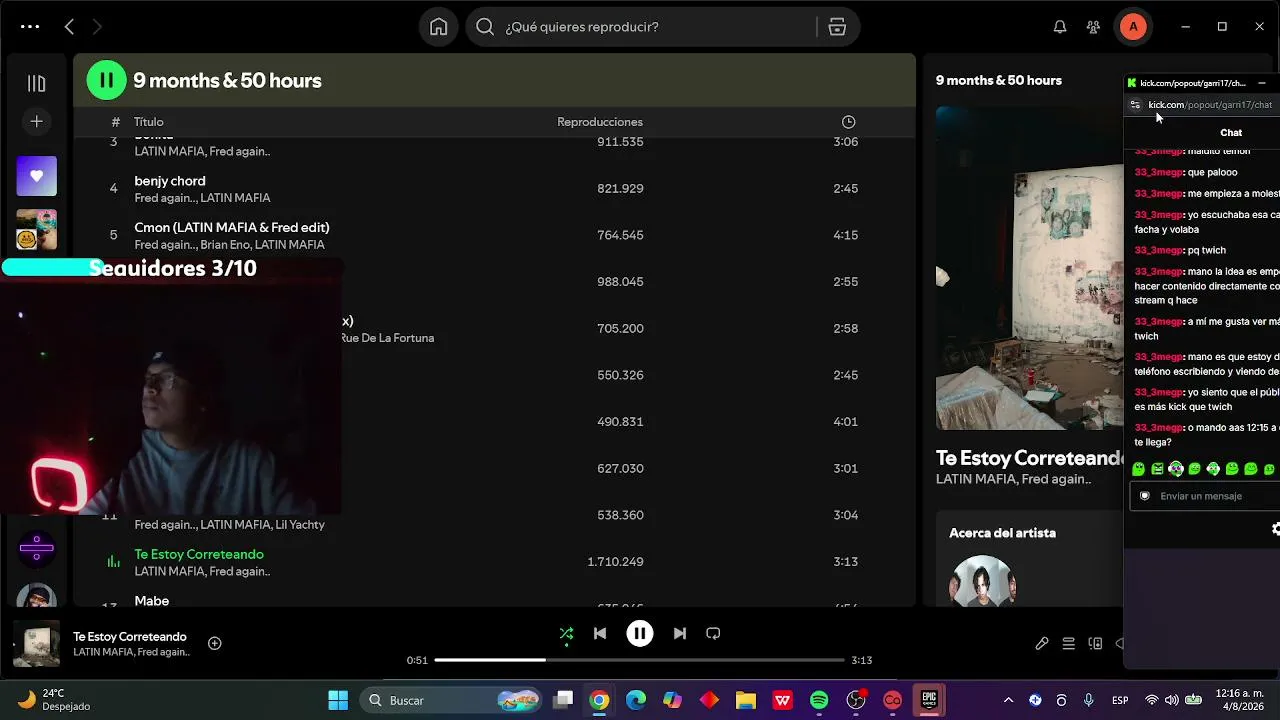Viewport: 1280px width, 720px height.
Task: Open connect to a device icon
Action: [x=1096, y=644]
